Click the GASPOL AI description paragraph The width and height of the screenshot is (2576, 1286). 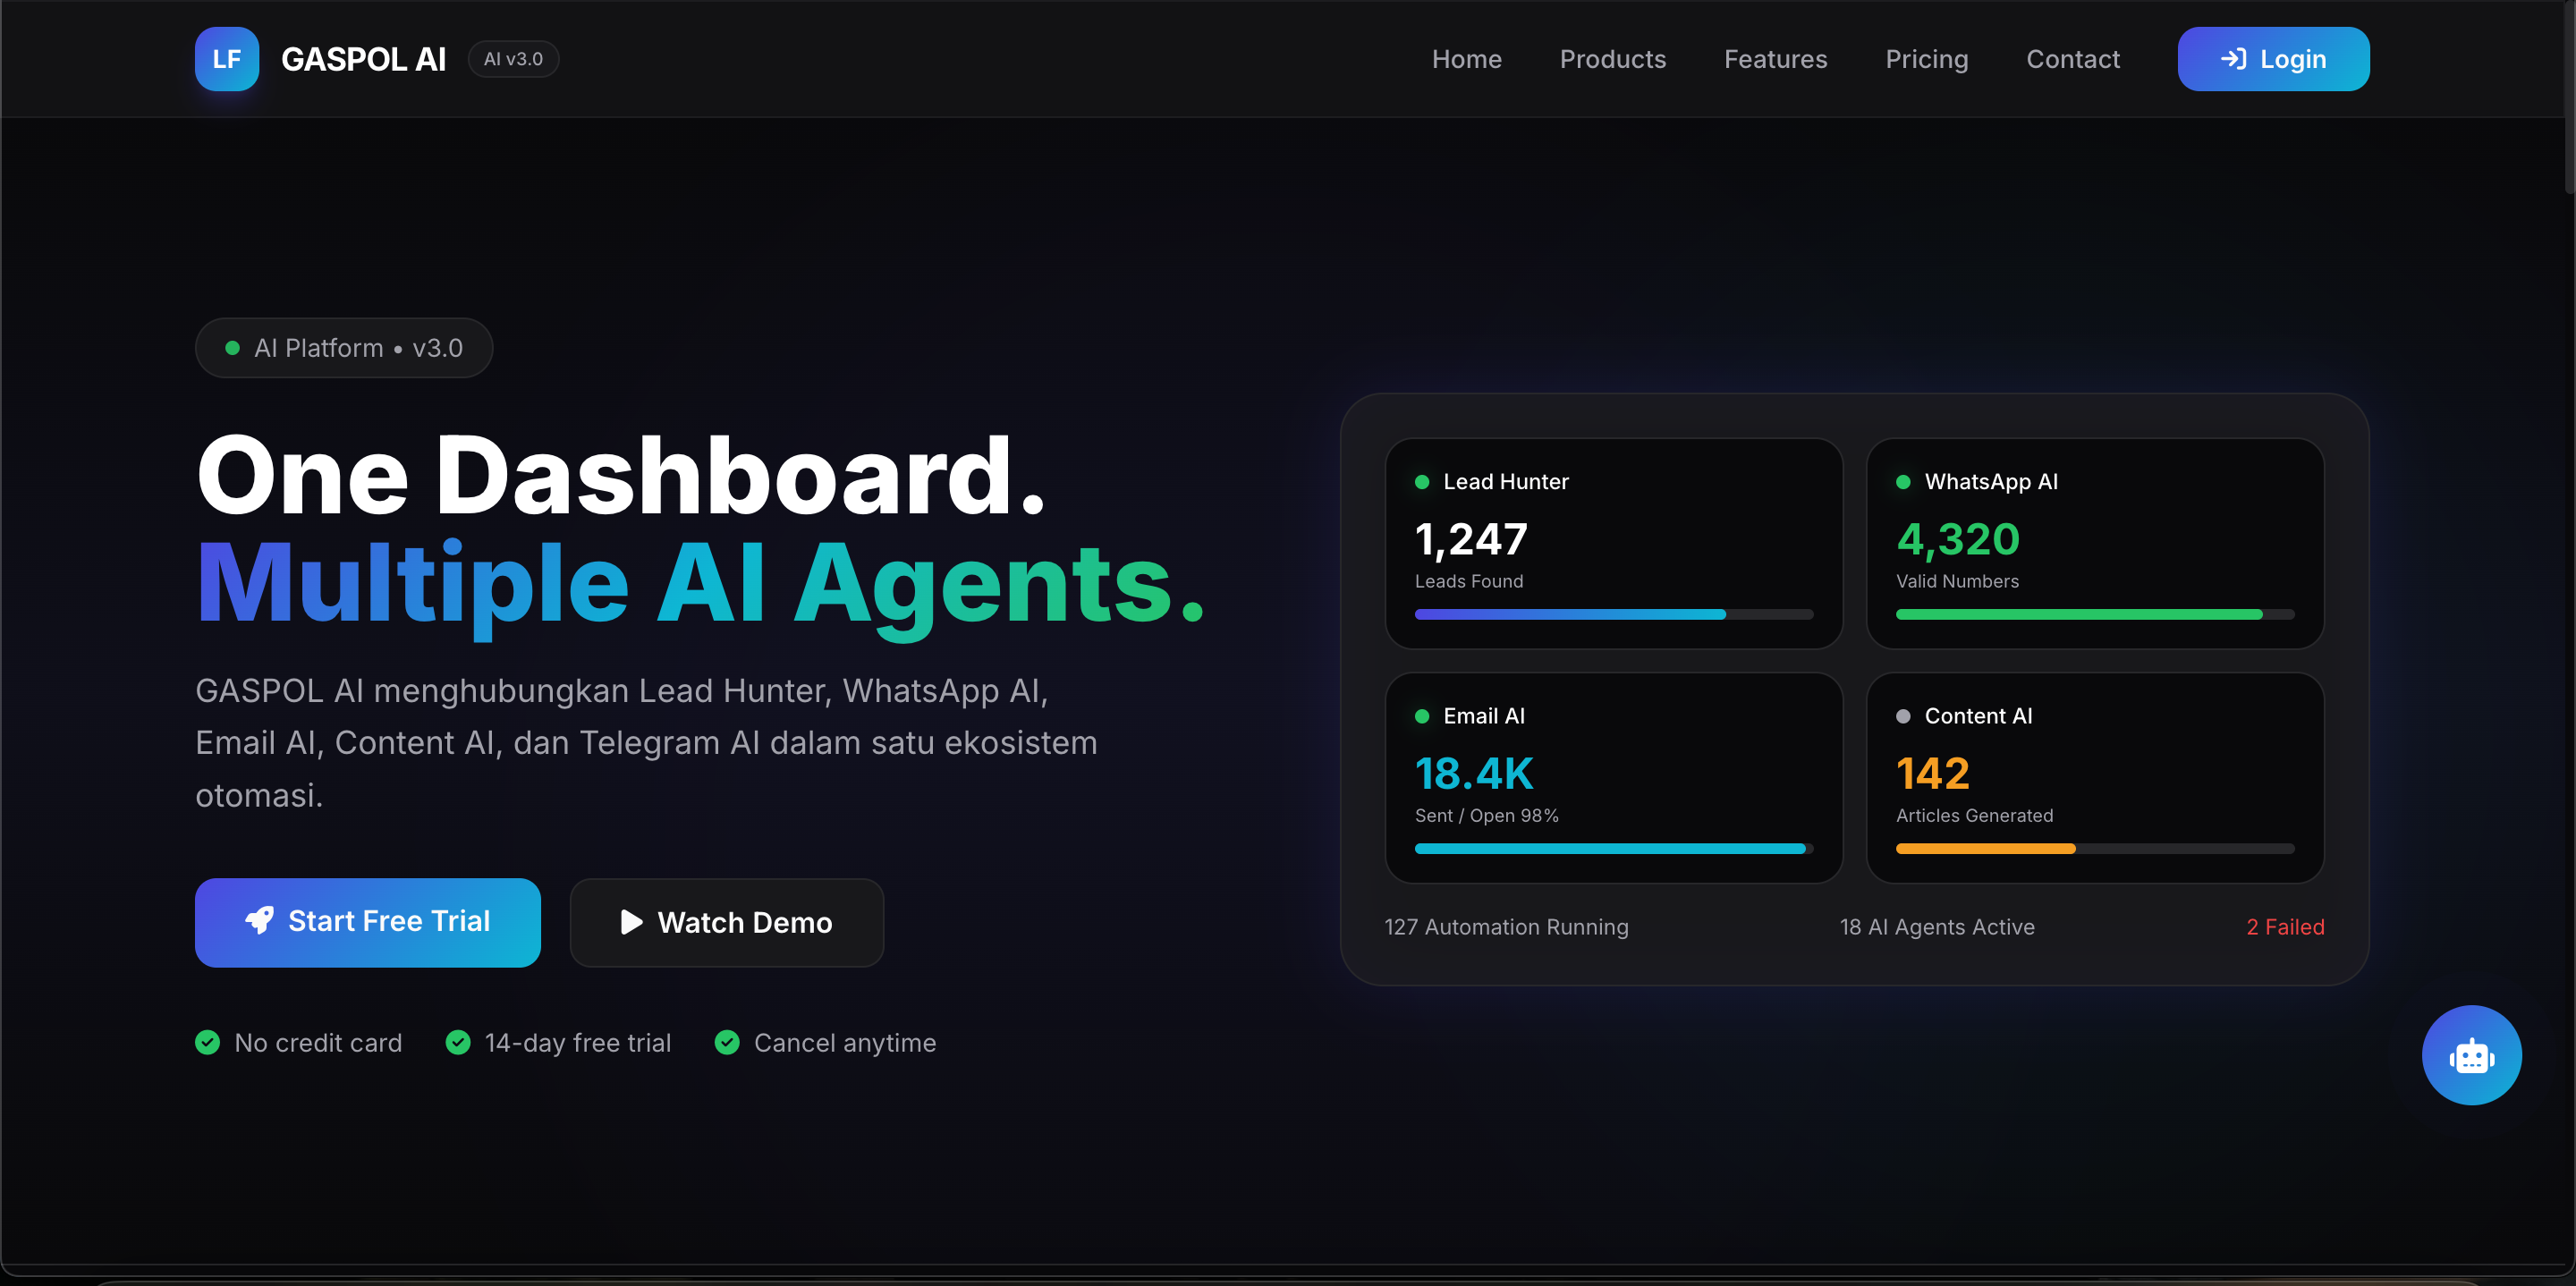[x=646, y=743]
